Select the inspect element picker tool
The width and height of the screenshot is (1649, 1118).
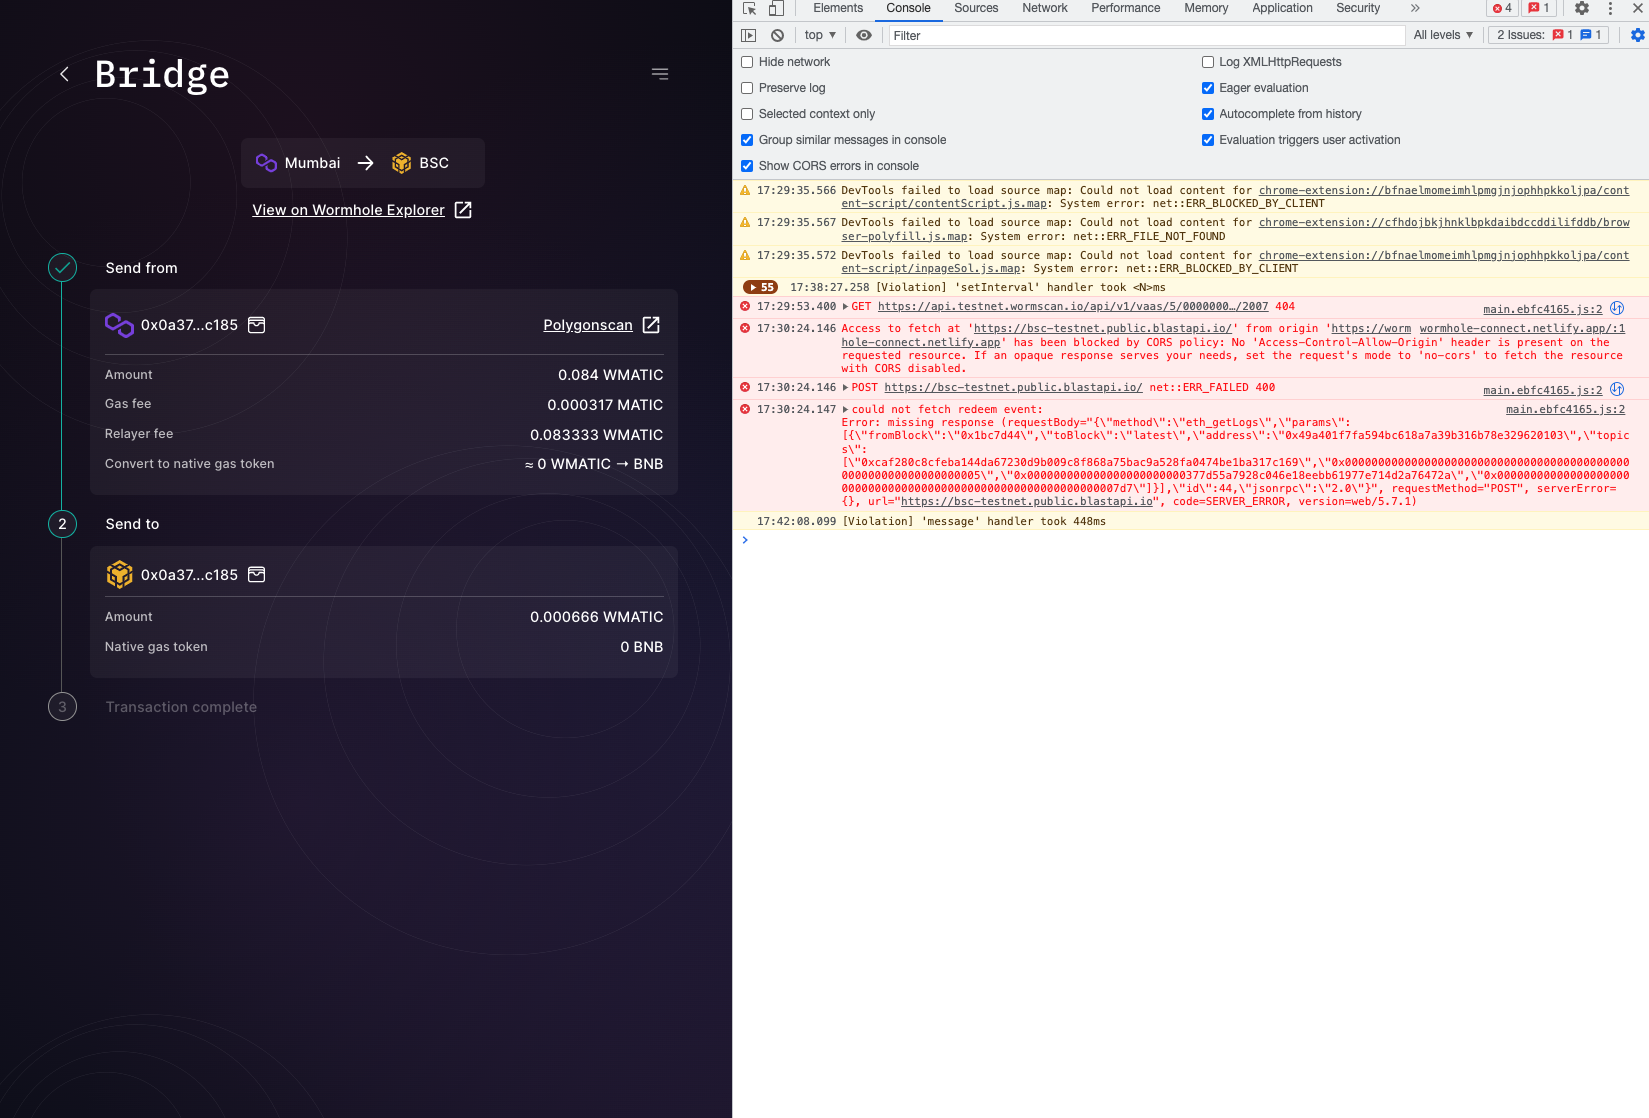748,8
